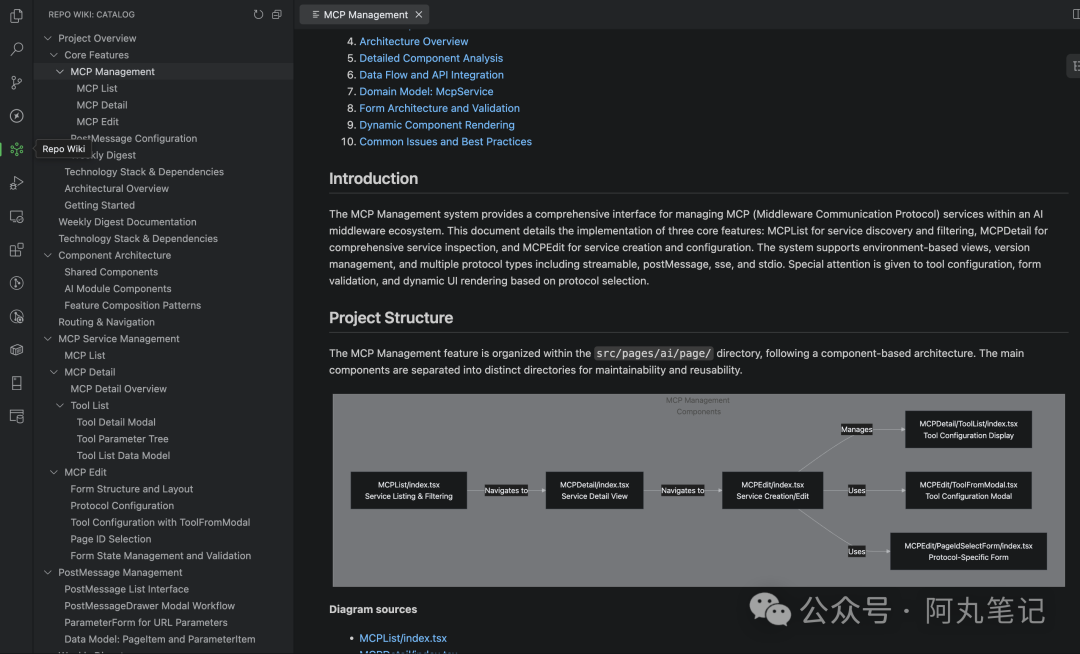Open ParameterForm for URL Parameters
1080x654 pixels.
coord(145,622)
